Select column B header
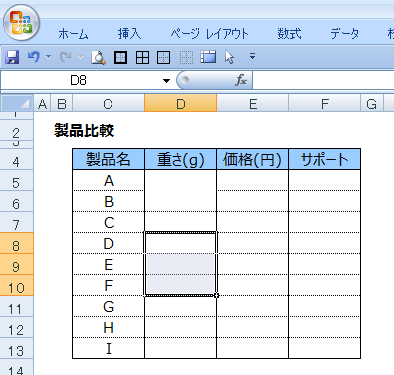The width and height of the screenshot is (394, 375). (x=62, y=104)
